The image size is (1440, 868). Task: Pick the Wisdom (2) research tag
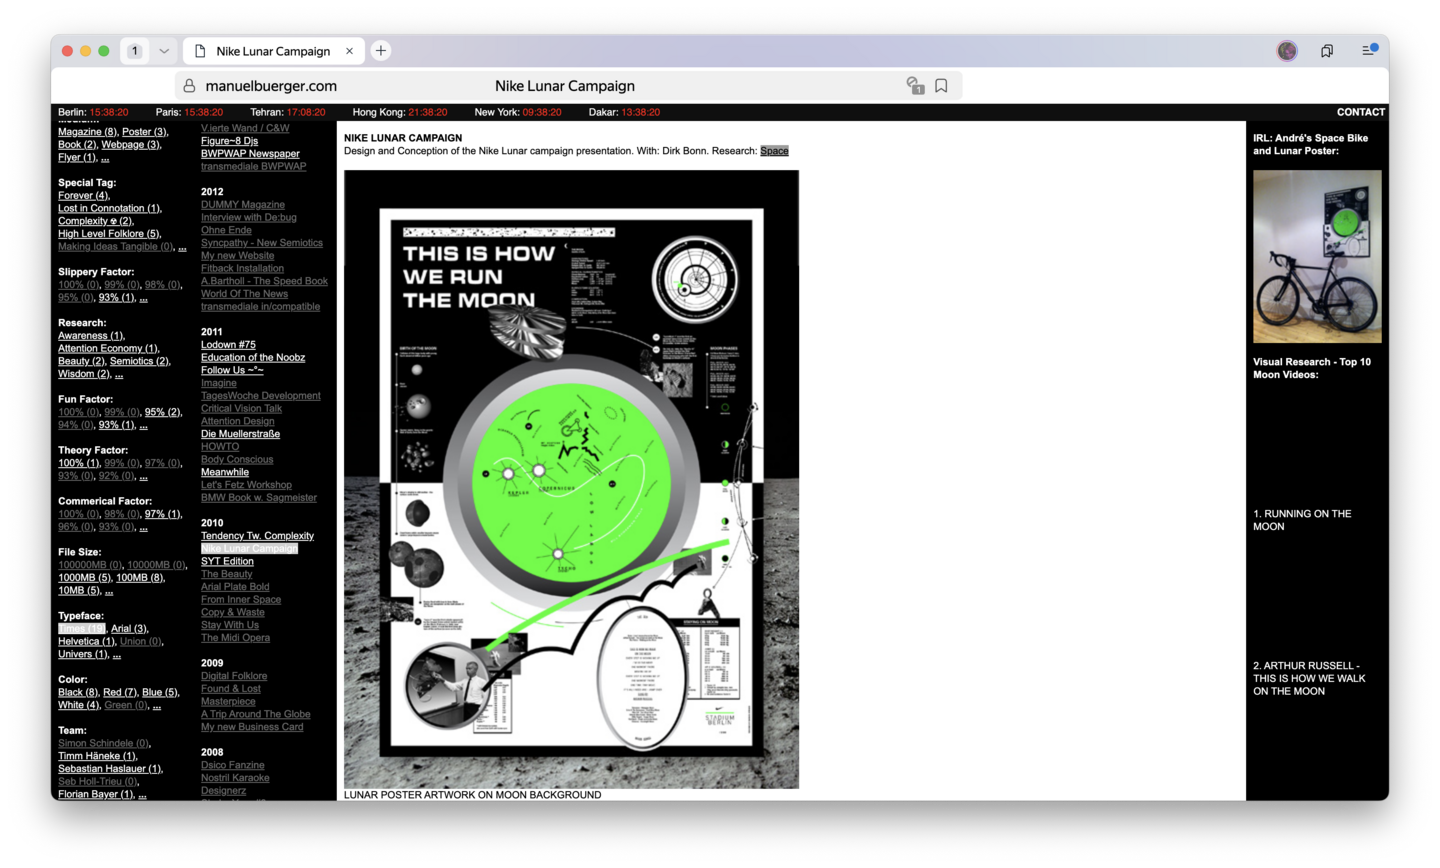(84, 375)
